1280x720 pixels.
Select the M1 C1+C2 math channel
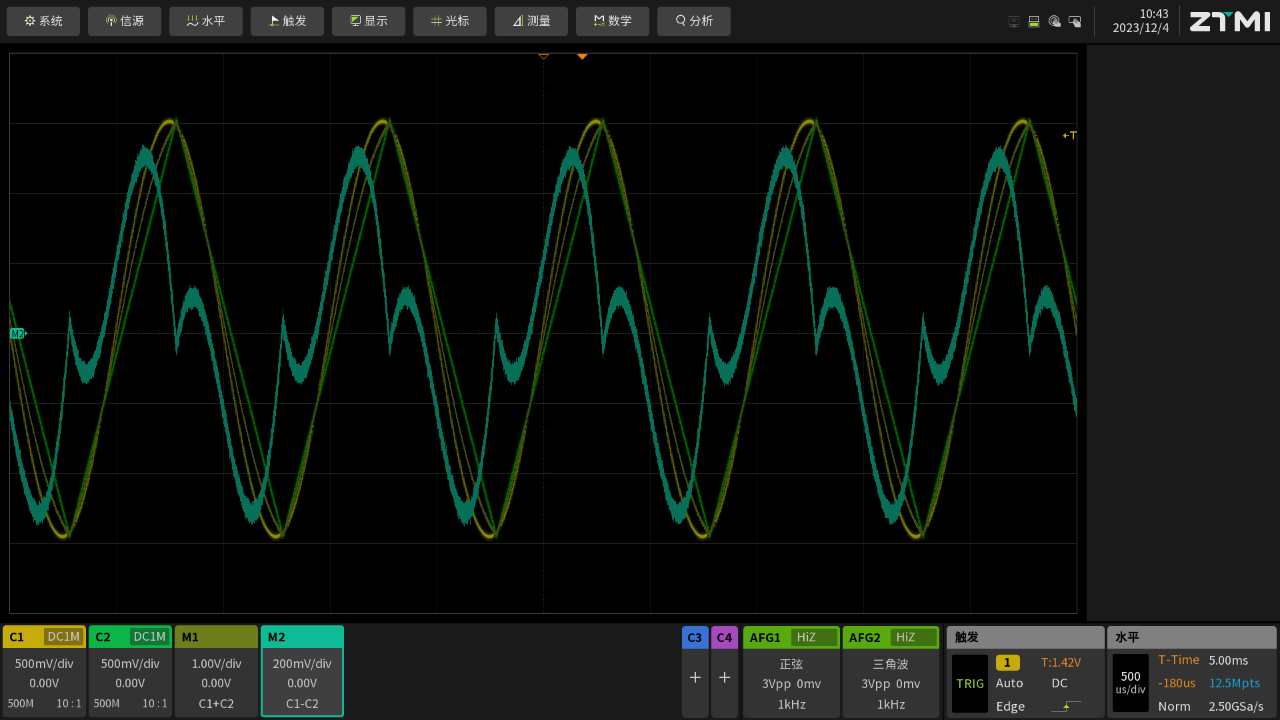pyautogui.click(x=216, y=671)
